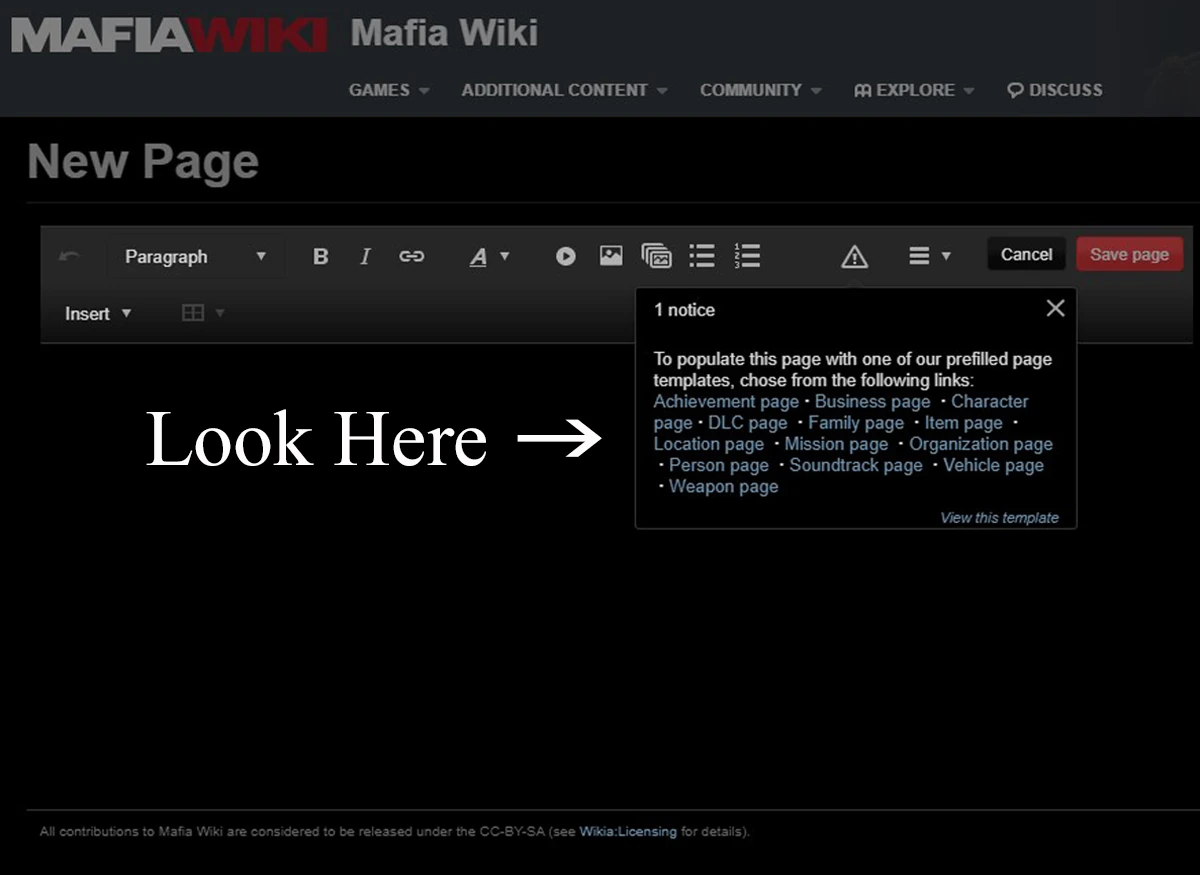Choose the Mission page template link
1200x875 pixels.
click(x=836, y=444)
